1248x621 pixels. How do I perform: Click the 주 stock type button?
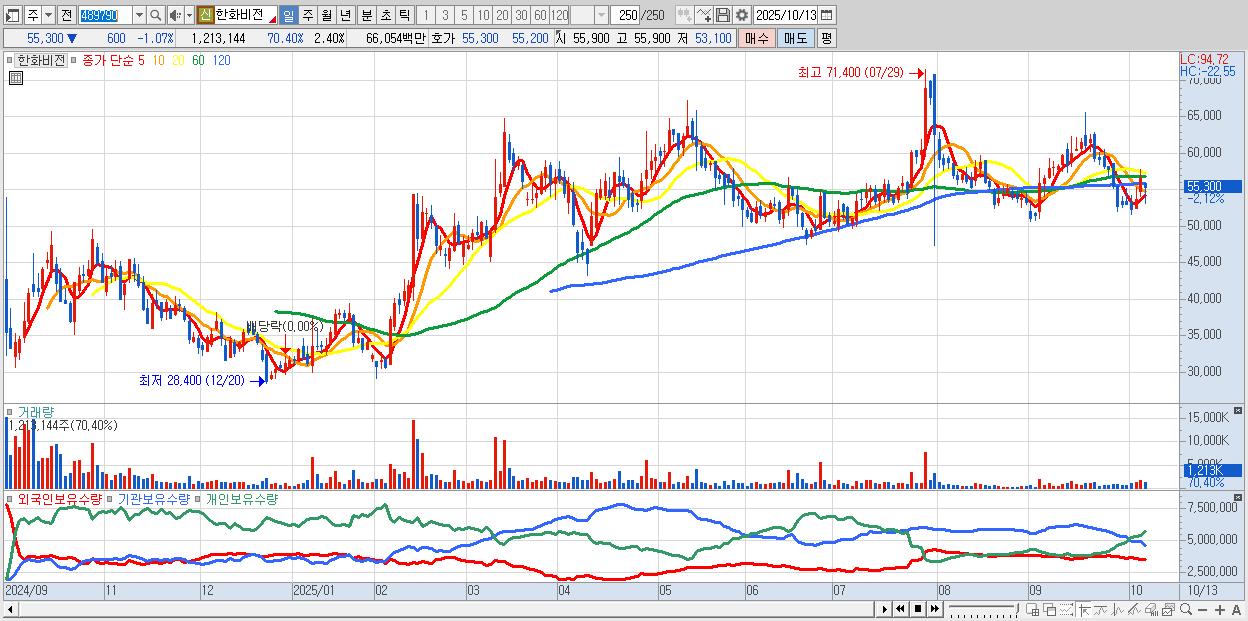(32, 15)
